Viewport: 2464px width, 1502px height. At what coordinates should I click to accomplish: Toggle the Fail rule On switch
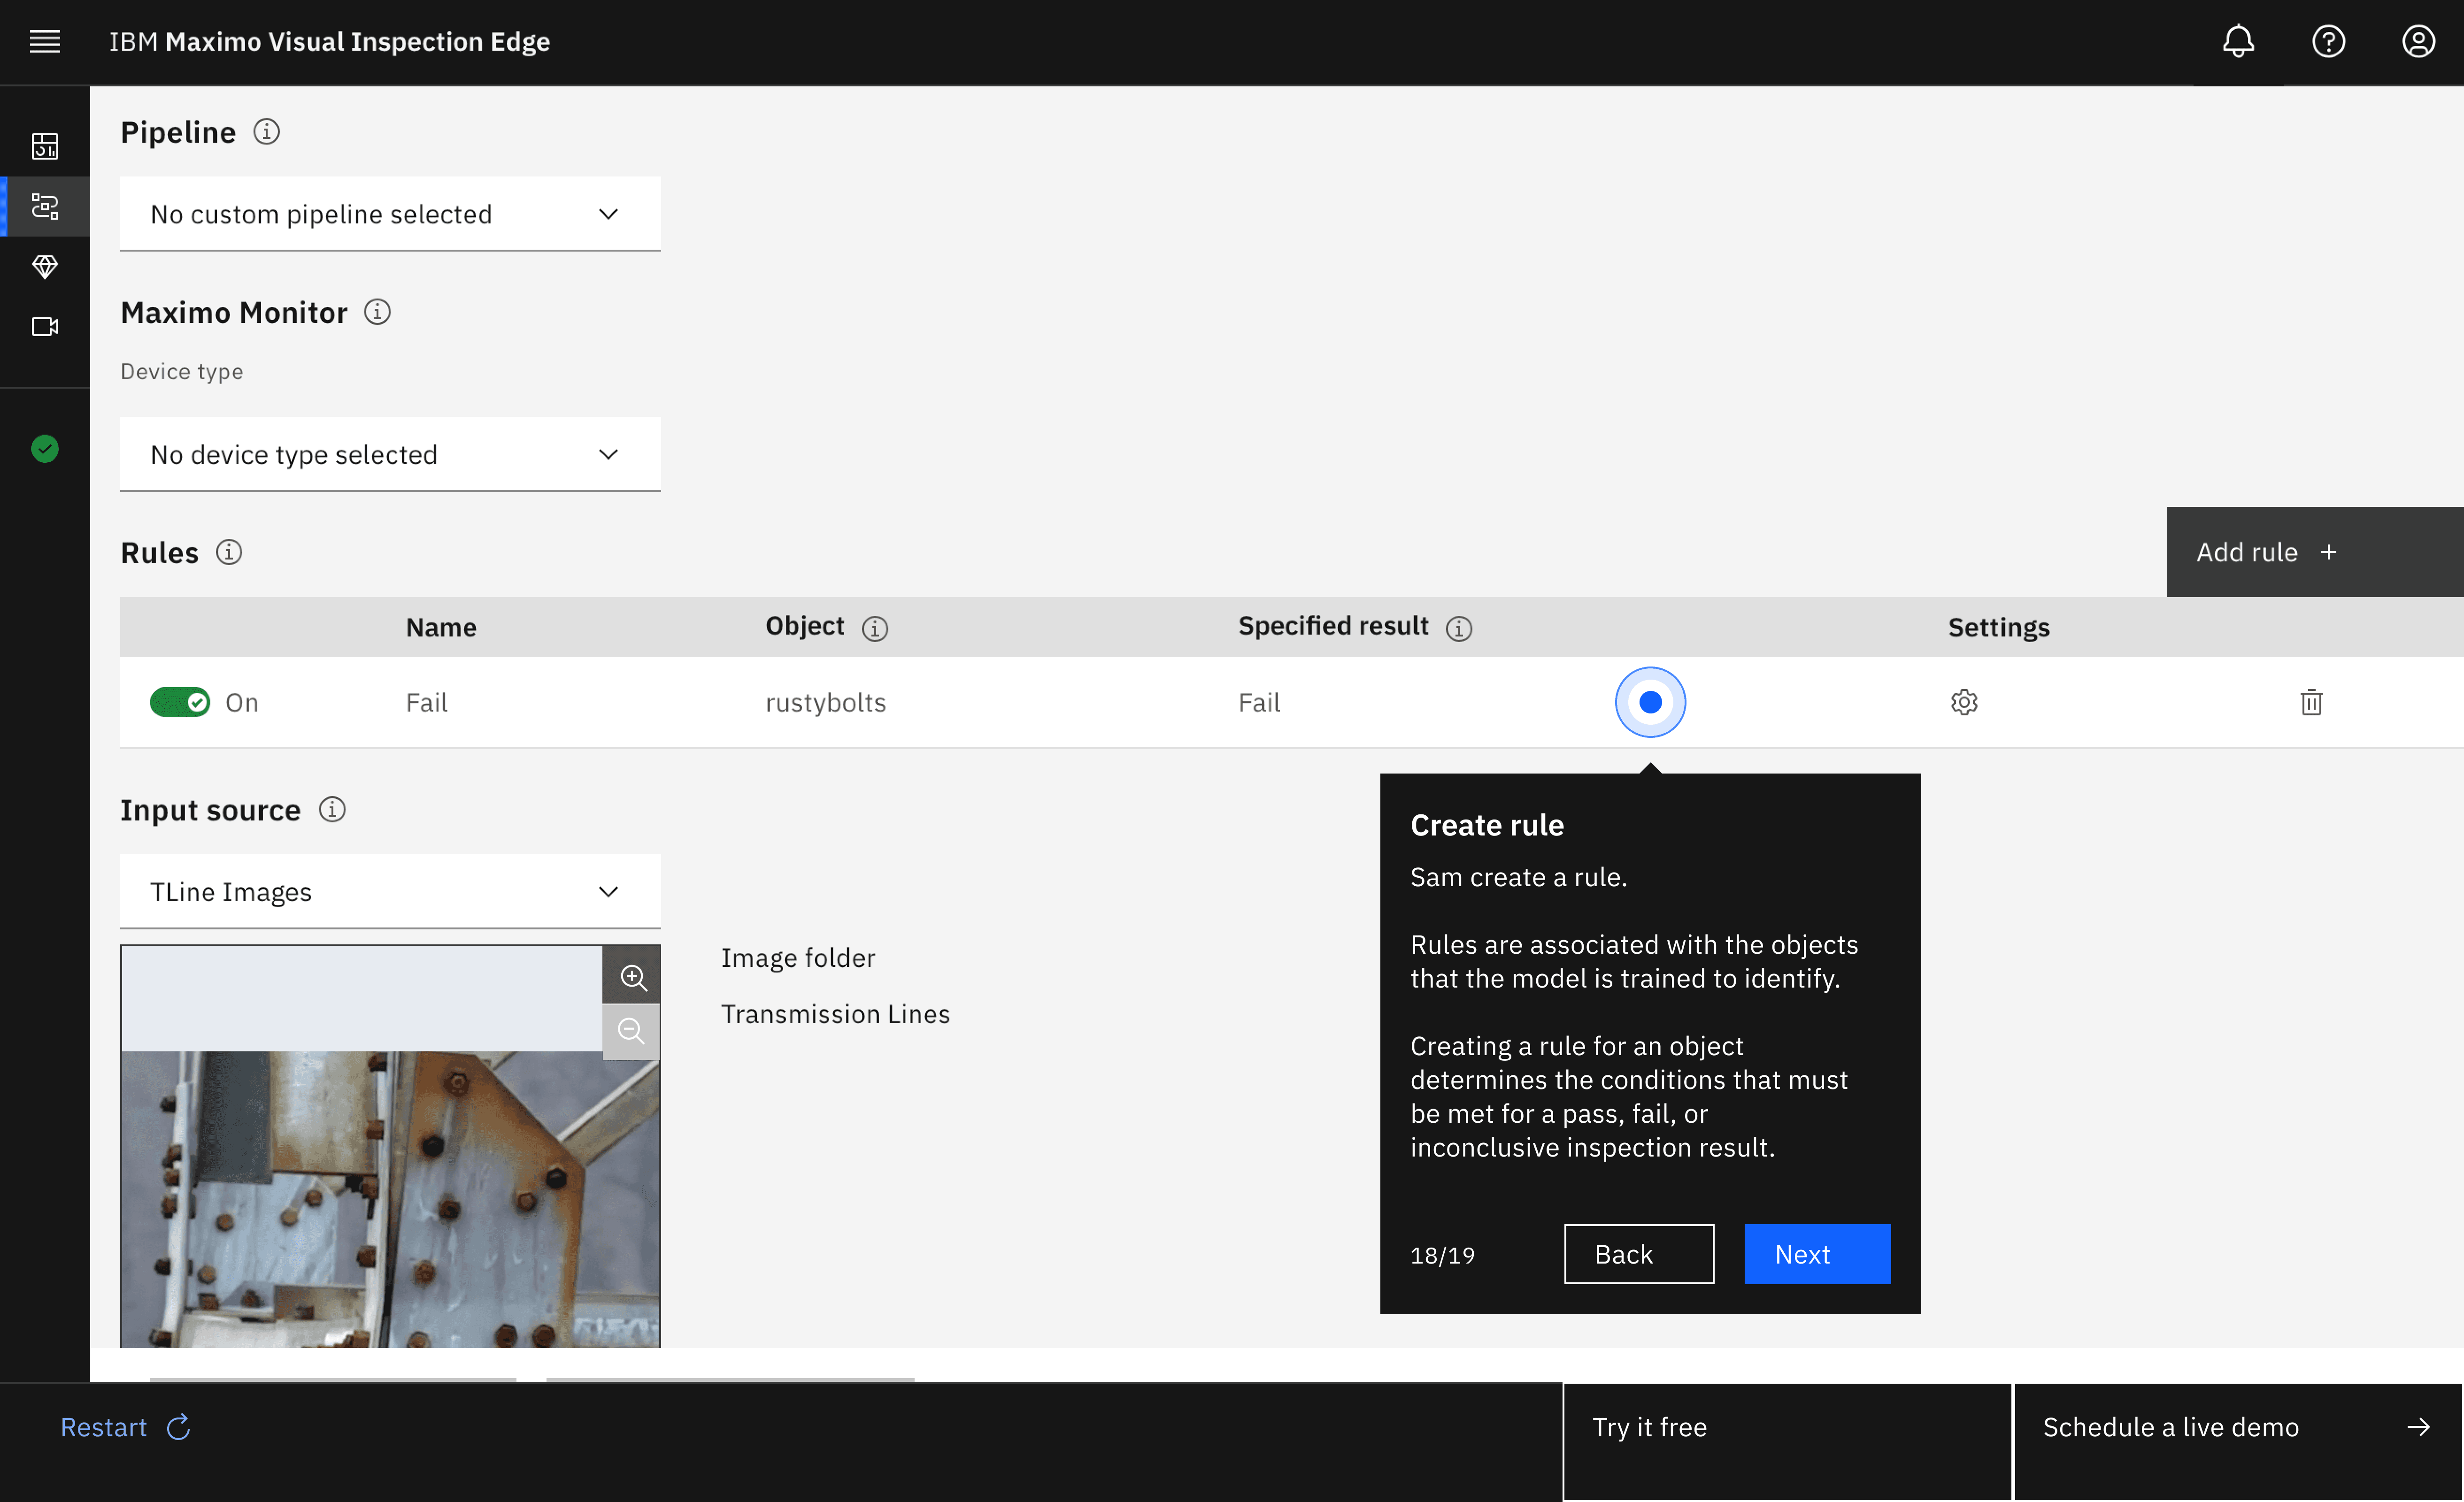[180, 702]
